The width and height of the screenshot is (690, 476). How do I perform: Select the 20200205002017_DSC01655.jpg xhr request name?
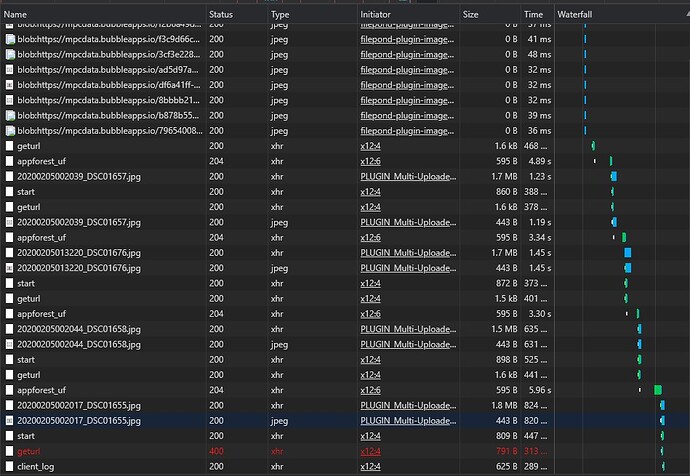(x=79, y=405)
